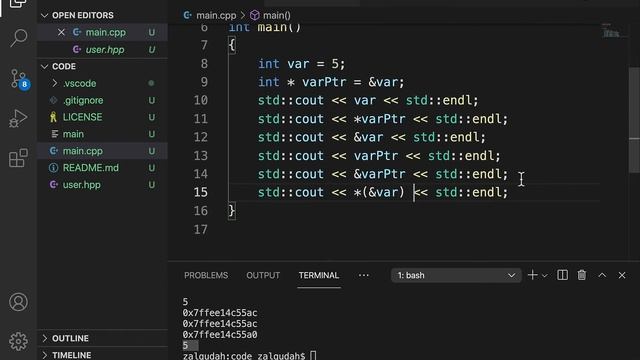Split the terminal
This screenshot has height=360, width=640.
pyautogui.click(x=562, y=275)
